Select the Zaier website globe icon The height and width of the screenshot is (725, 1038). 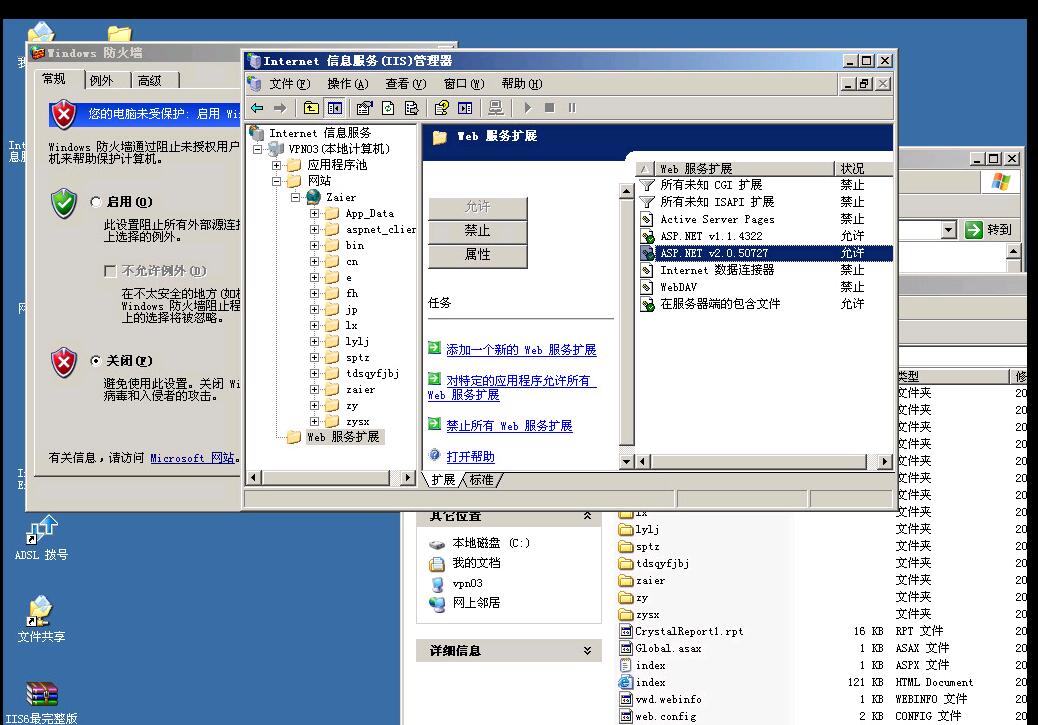point(314,197)
